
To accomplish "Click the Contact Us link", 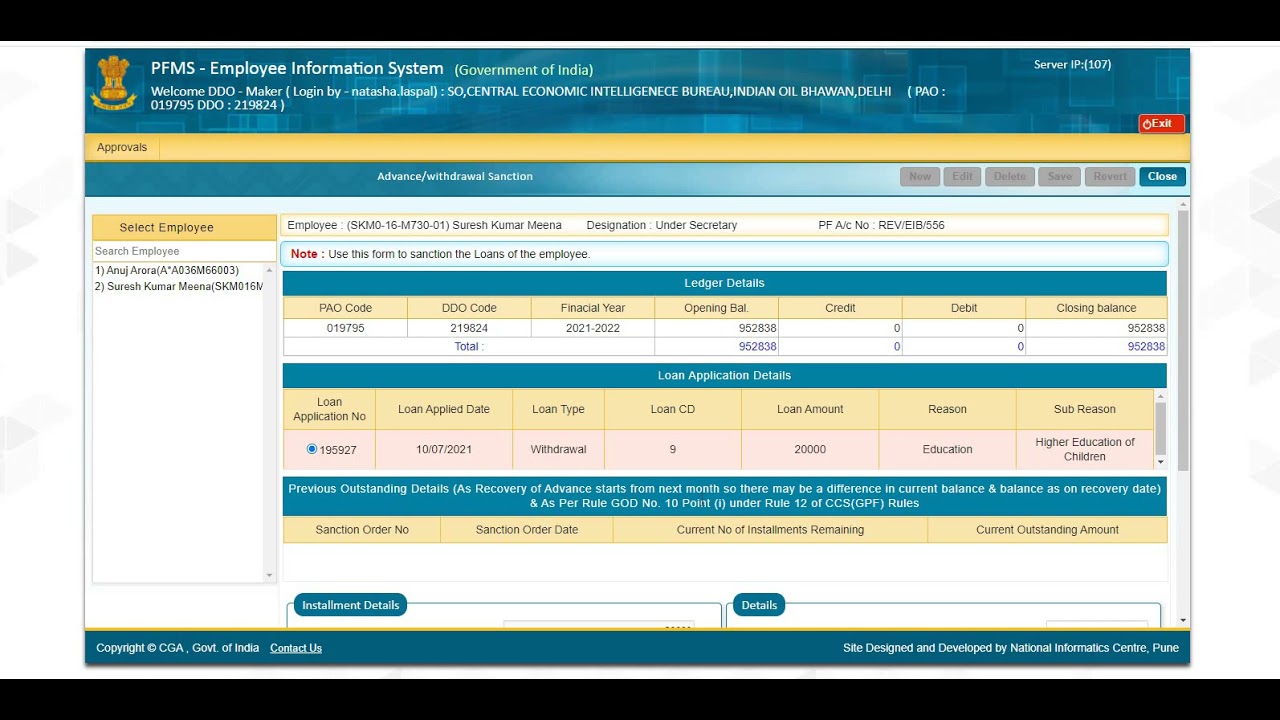I will [x=296, y=648].
